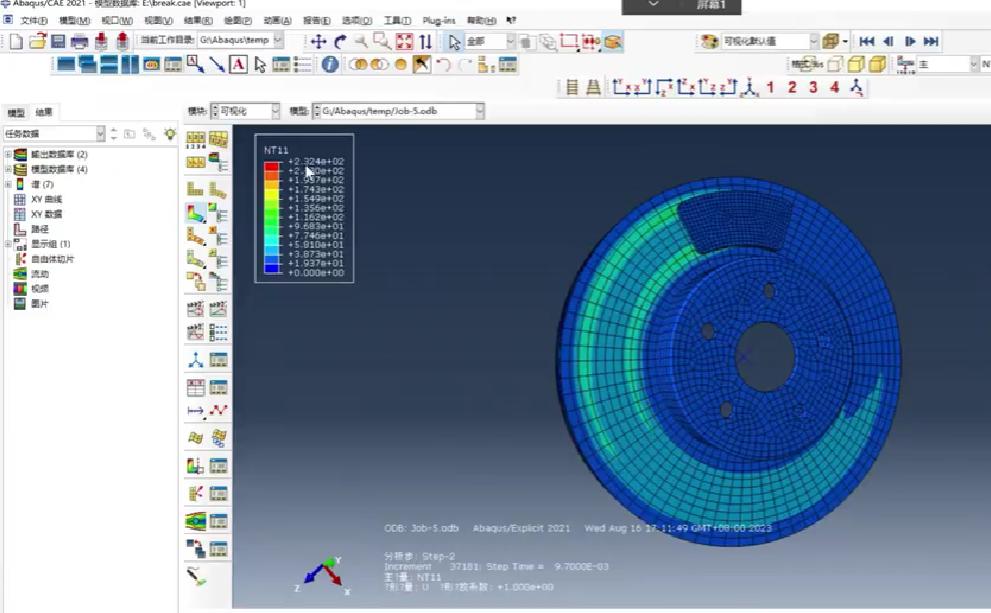
Task: Apply saved view 4
Action: point(834,87)
